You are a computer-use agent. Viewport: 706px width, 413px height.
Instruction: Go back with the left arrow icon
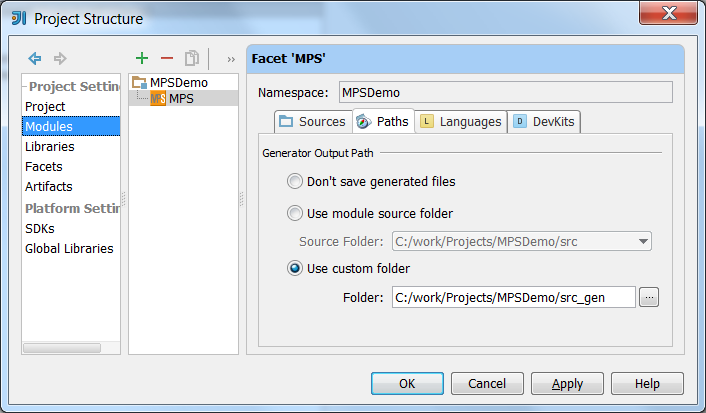coord(35,58)
